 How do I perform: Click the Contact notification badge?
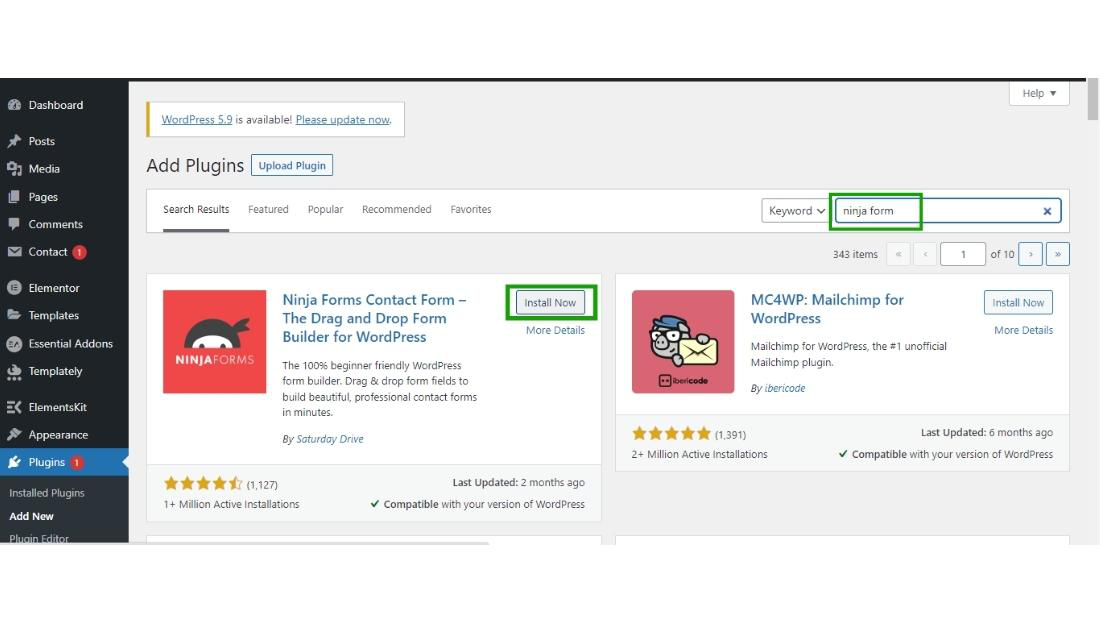click(79, 252)
